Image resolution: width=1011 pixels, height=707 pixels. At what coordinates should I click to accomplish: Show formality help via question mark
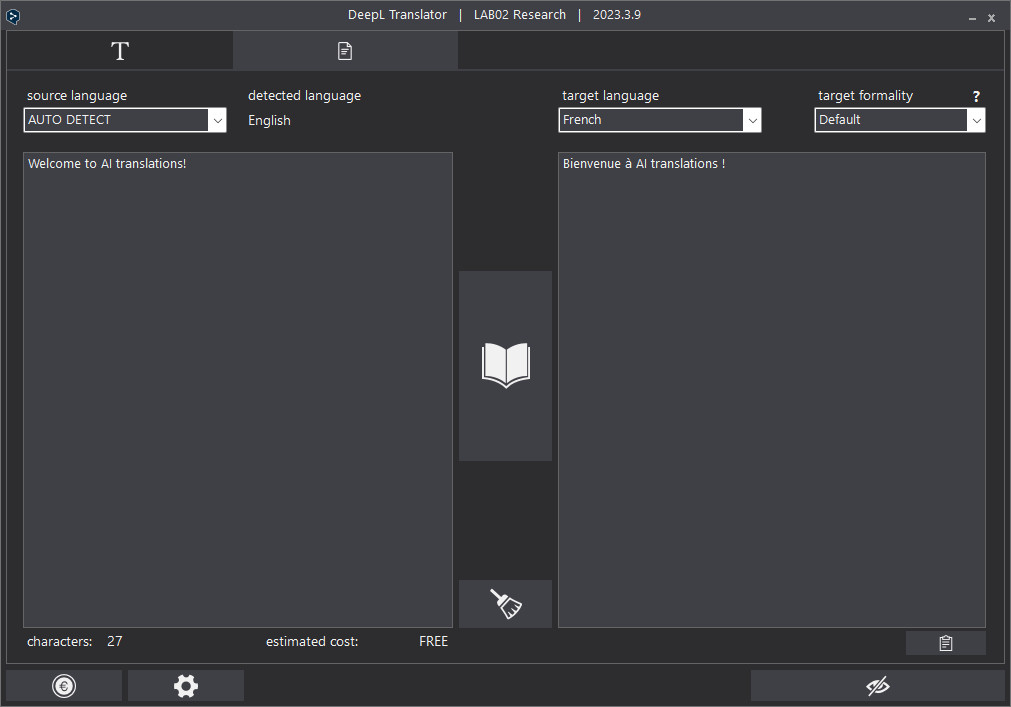click(976, 96)
